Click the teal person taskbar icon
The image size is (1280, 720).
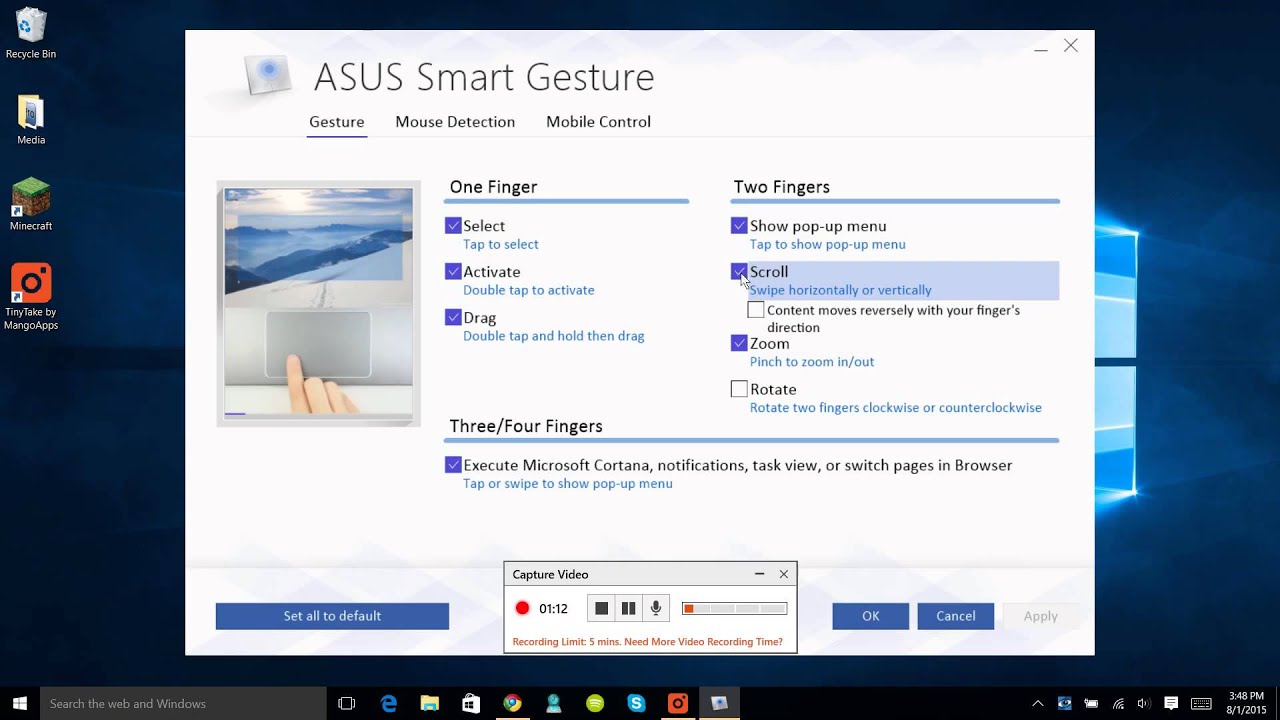553,703
